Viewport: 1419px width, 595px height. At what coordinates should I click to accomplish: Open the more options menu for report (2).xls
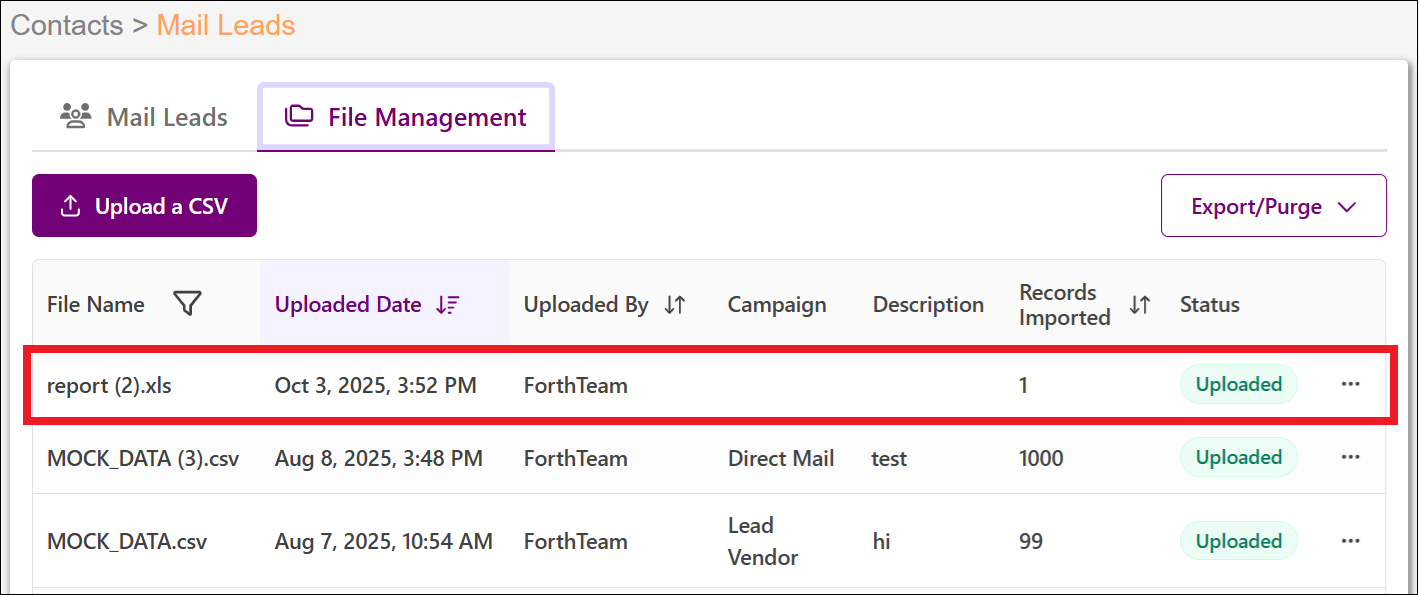pos(1351,384)
